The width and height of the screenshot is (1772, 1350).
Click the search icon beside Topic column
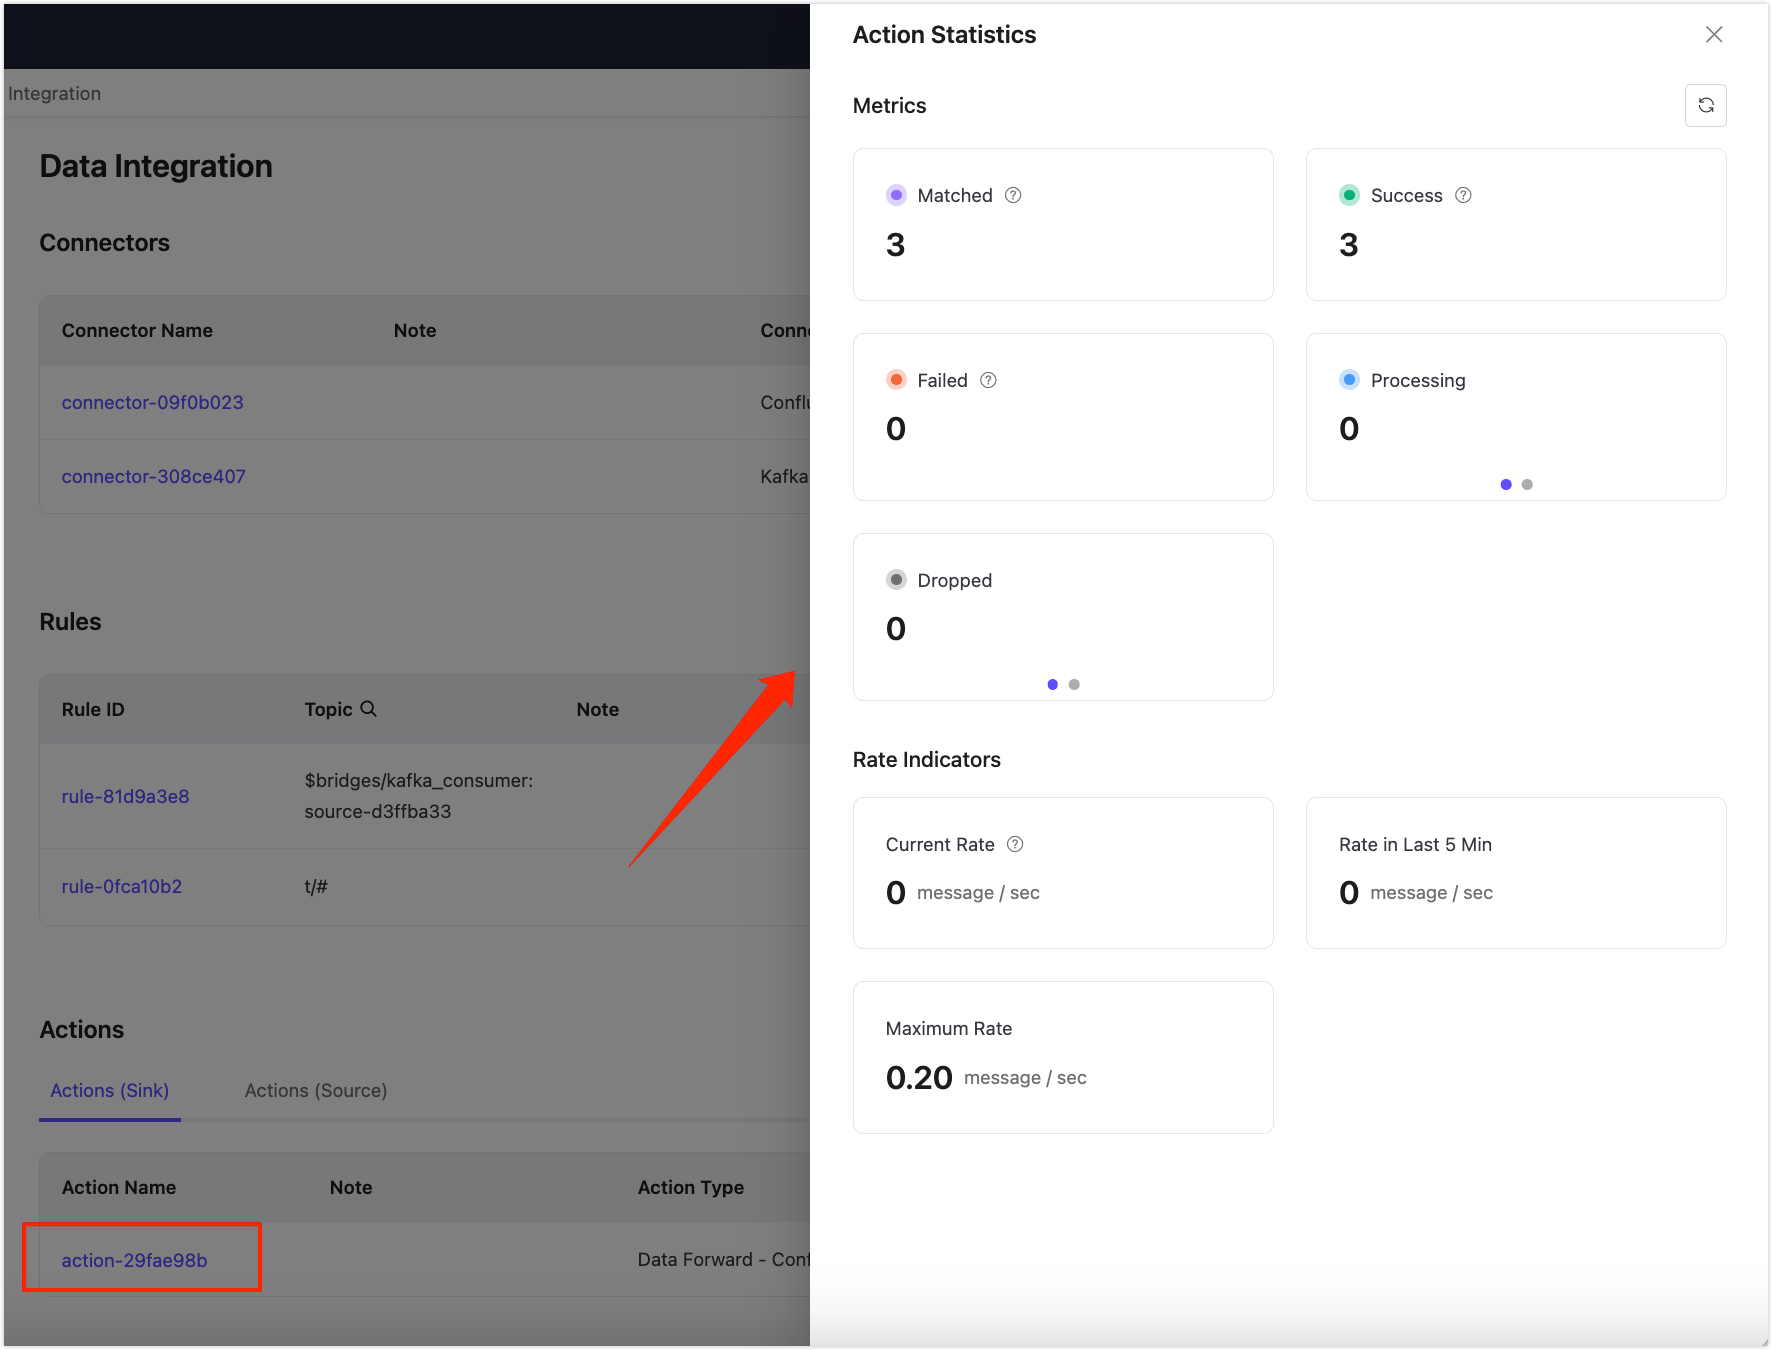coord(368,709)
